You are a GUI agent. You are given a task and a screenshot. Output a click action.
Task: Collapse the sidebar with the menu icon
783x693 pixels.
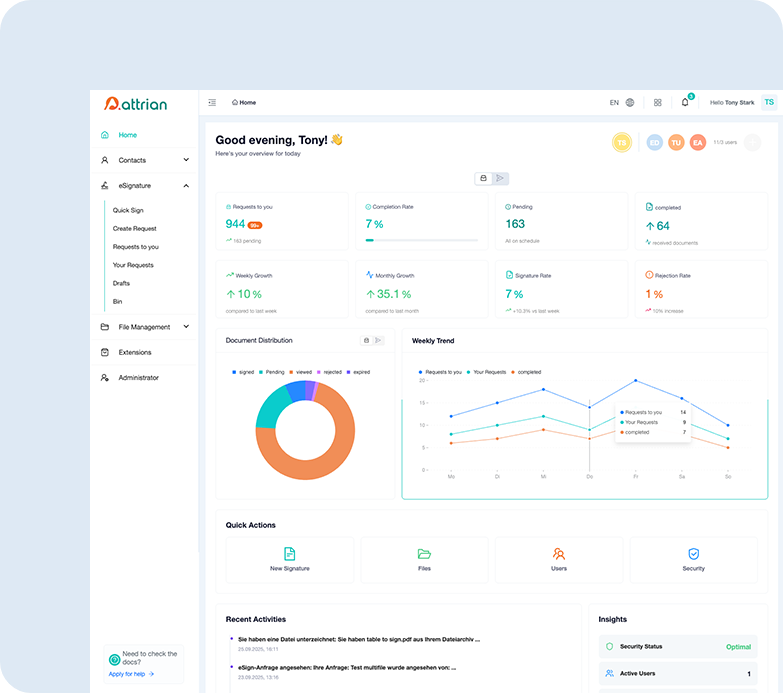coord(212,102)
